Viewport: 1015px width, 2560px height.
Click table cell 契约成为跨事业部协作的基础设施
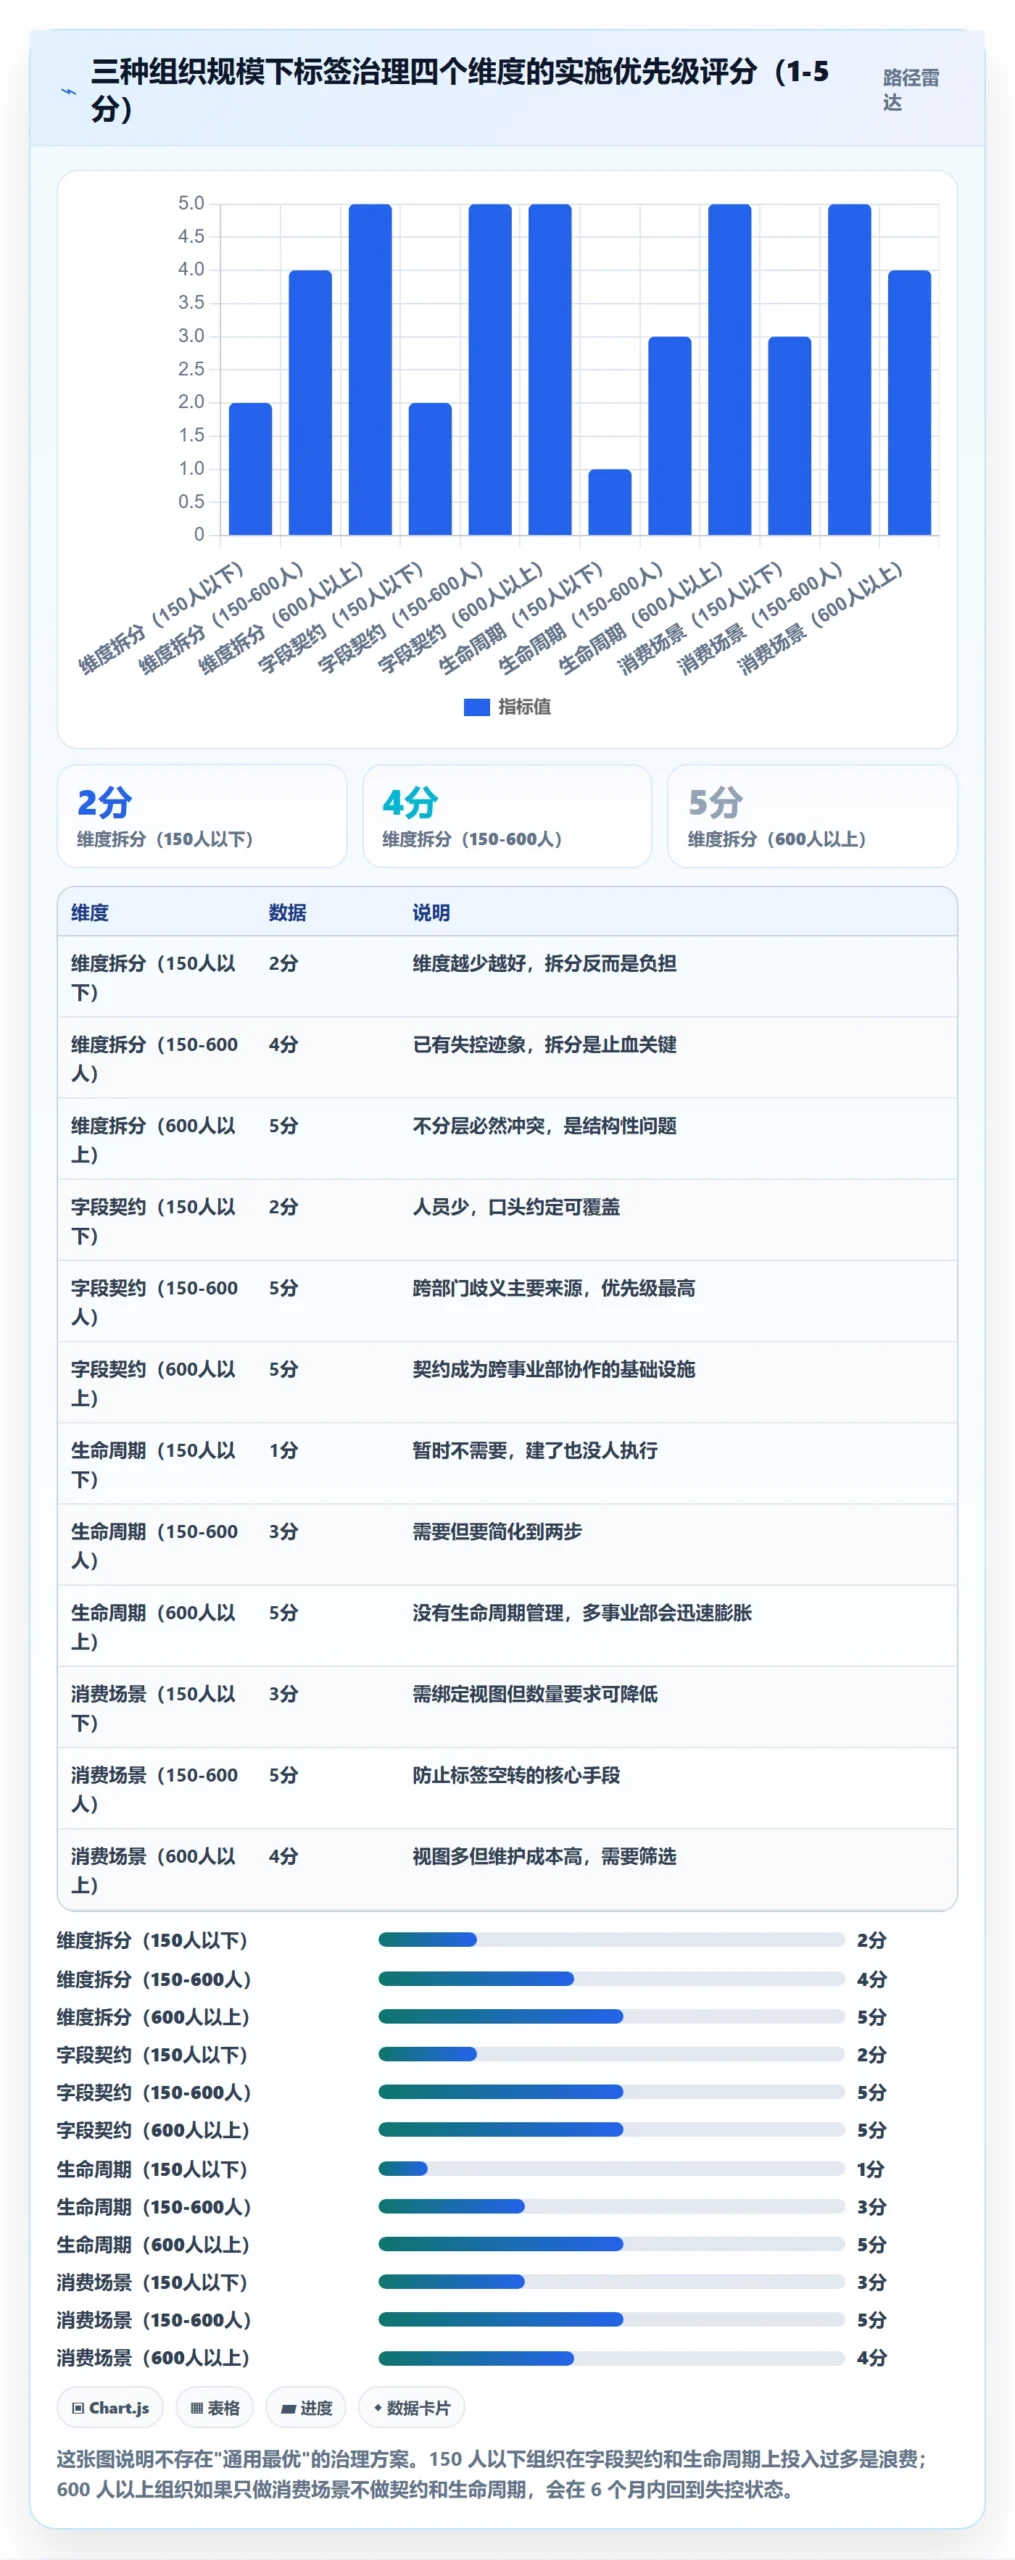pyautogui.click(x=553, y=1368)
